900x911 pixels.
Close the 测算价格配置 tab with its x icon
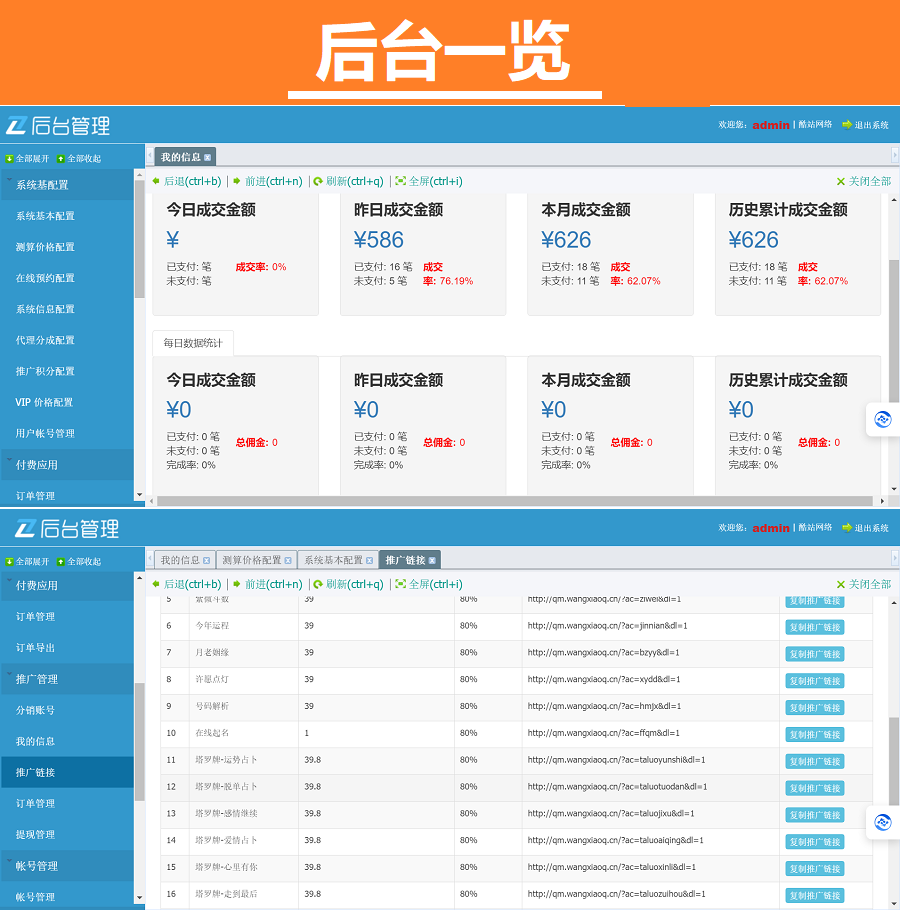point(288,561)
